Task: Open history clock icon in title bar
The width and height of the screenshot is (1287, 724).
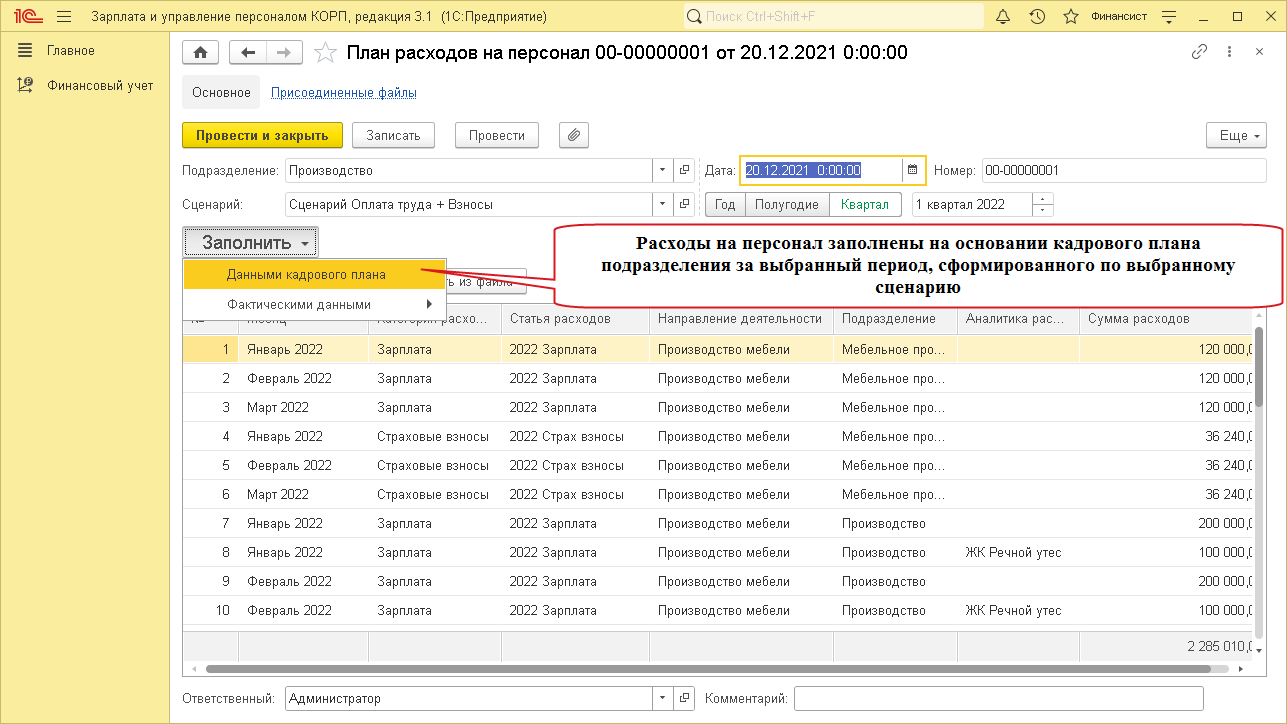Action: click(x=1037, y=17)
